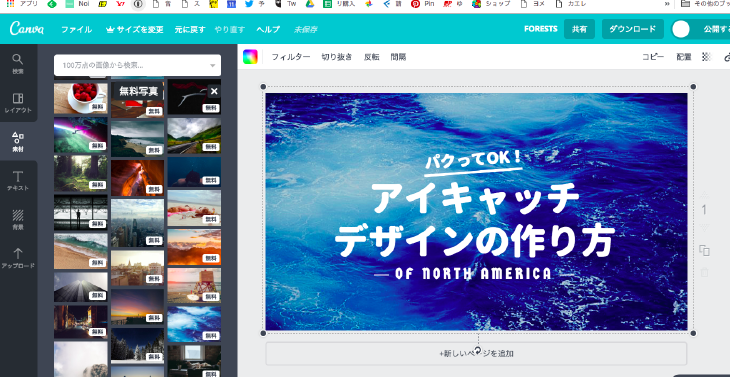Open the フィルター filter options
730x377 pixels.
click(x=291, y=57)
